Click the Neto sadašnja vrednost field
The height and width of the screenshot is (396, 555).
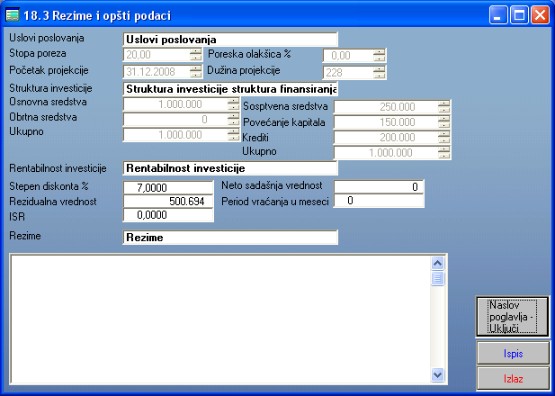pos(379,186)
